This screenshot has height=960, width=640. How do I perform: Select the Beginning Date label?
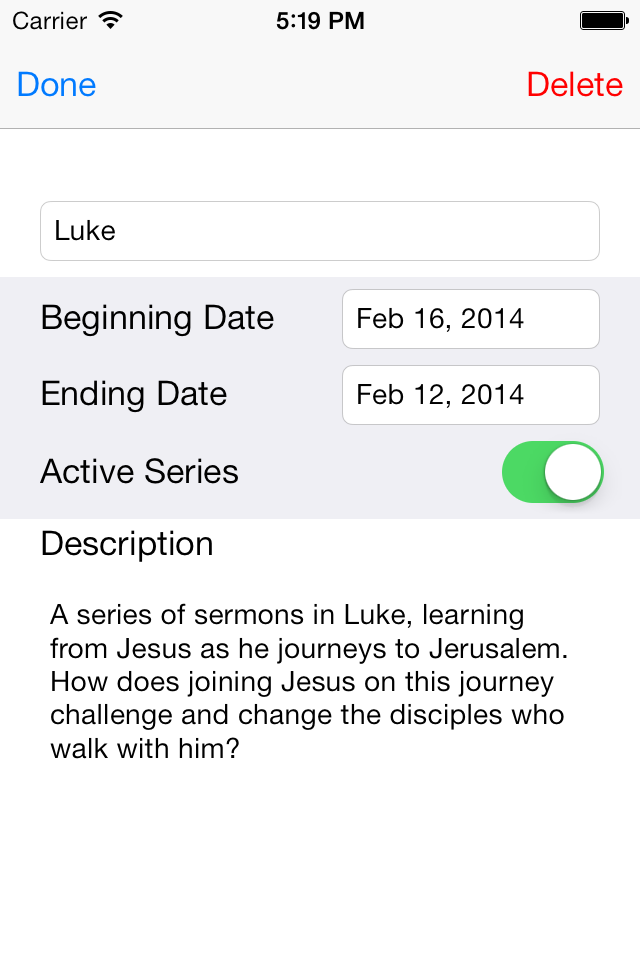[x=157, y=318]
